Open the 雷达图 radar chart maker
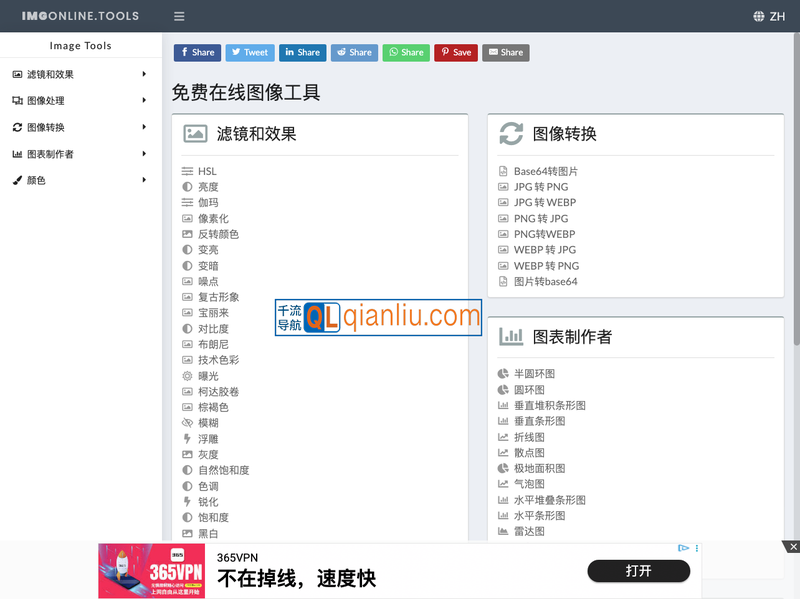 click(529, 531)
